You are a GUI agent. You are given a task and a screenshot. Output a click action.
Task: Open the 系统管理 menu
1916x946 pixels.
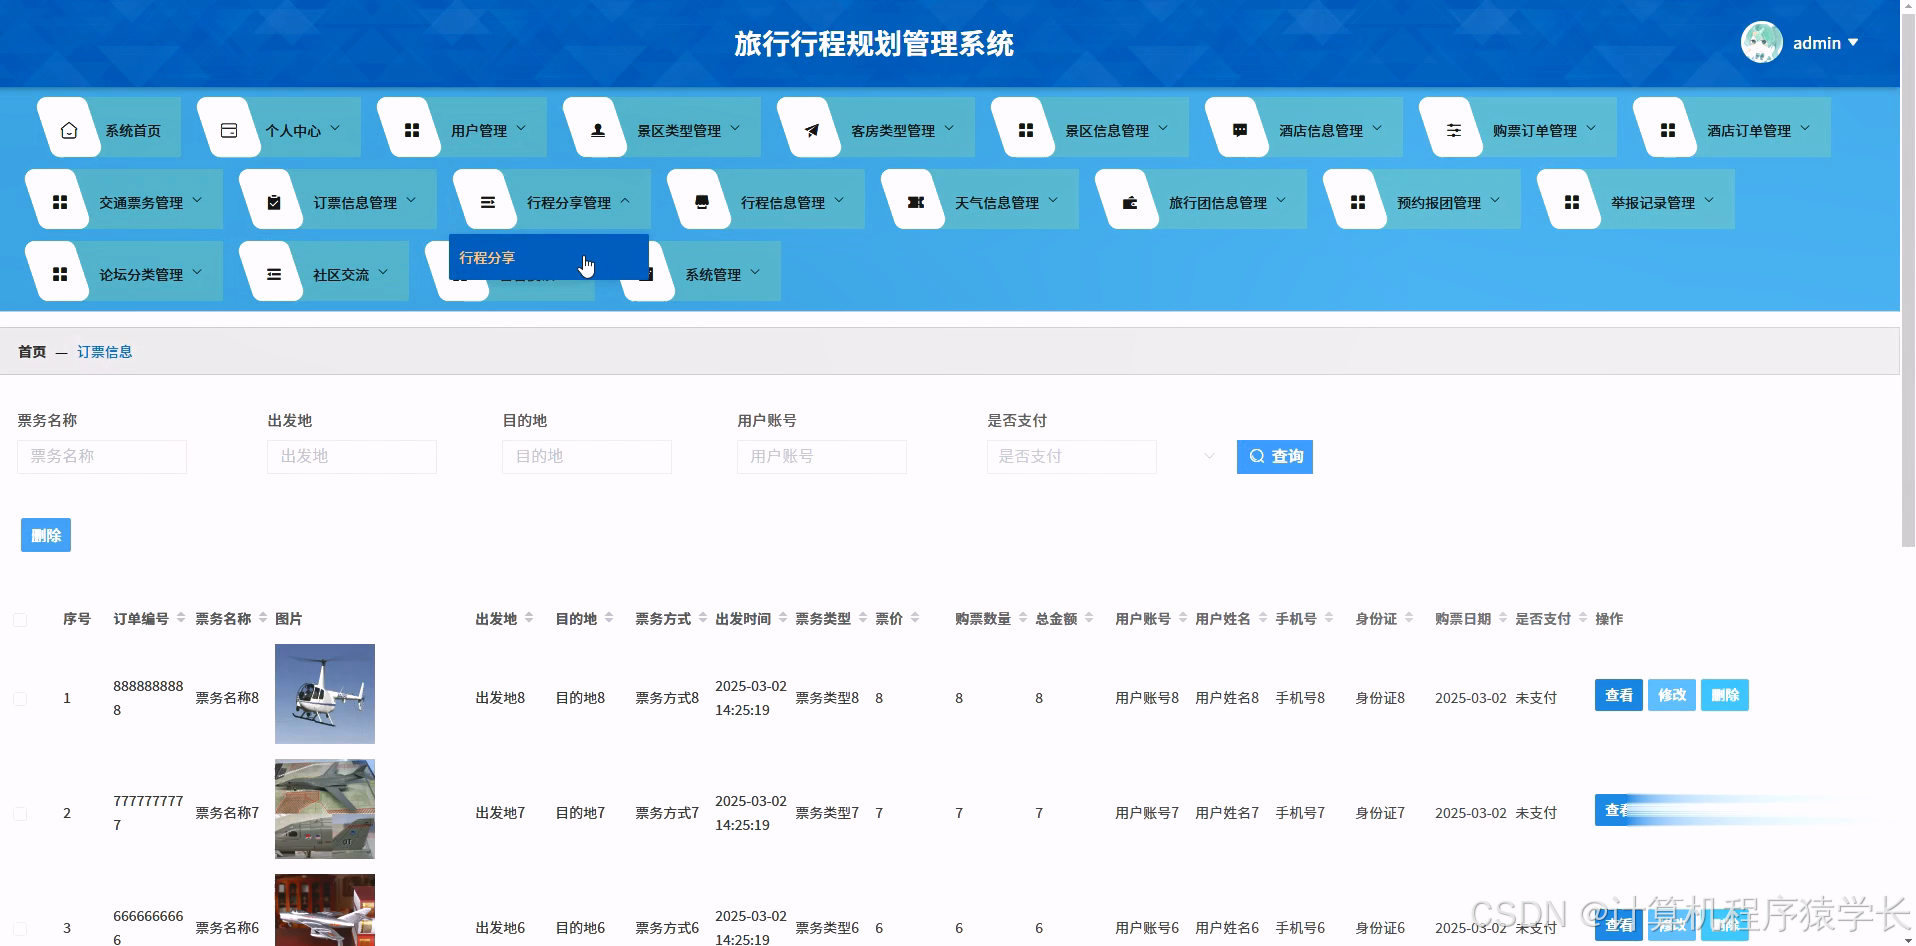point(715,272)
